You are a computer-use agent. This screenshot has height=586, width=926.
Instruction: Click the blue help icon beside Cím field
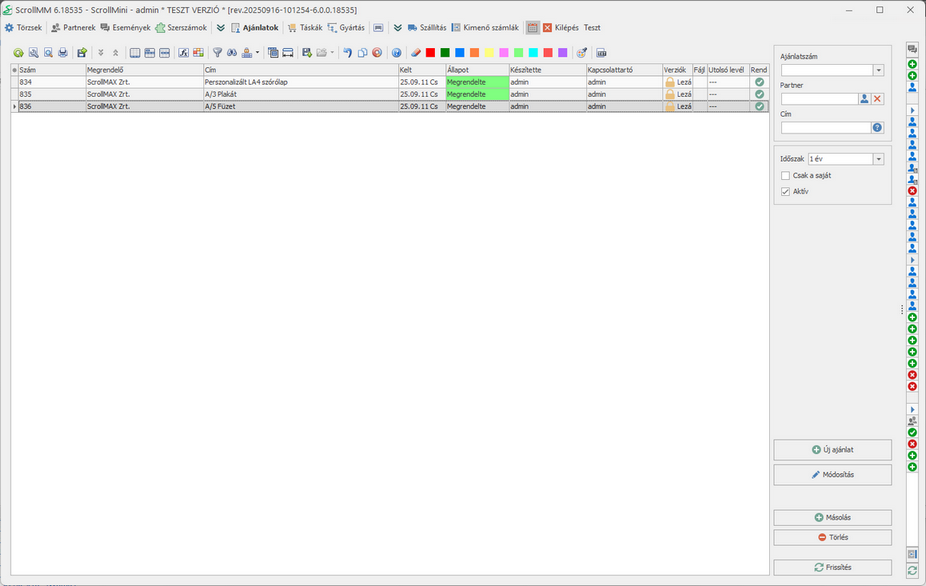point(877,128)
